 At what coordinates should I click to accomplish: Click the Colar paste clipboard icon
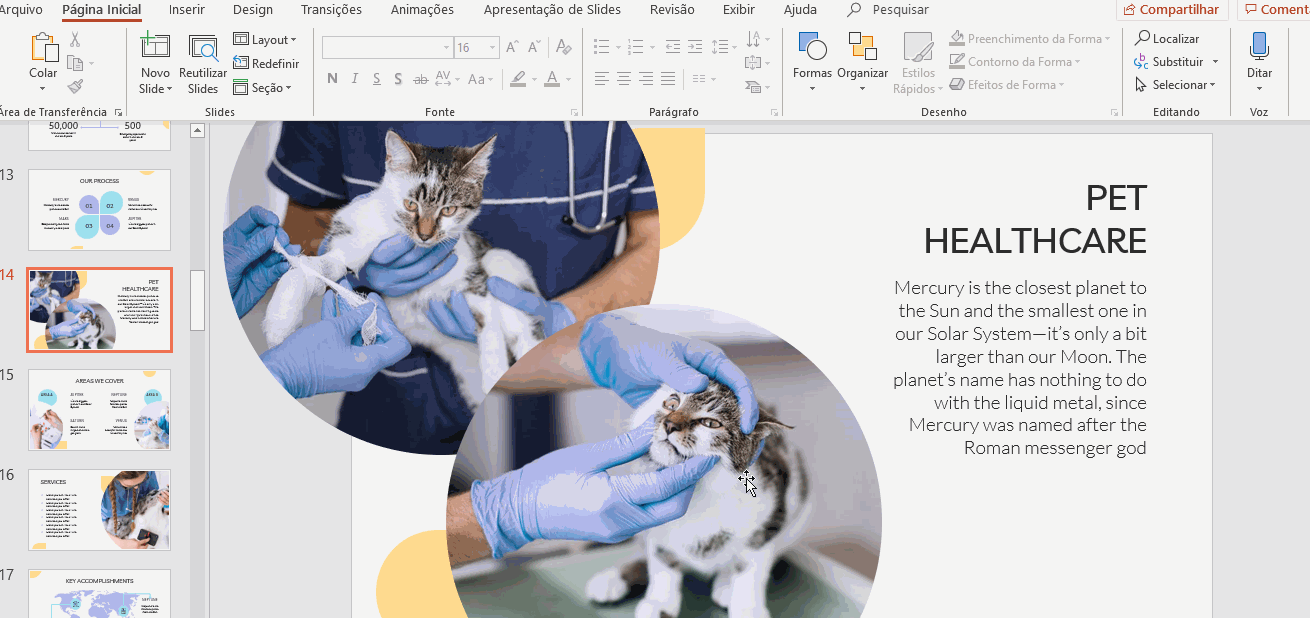44,47
